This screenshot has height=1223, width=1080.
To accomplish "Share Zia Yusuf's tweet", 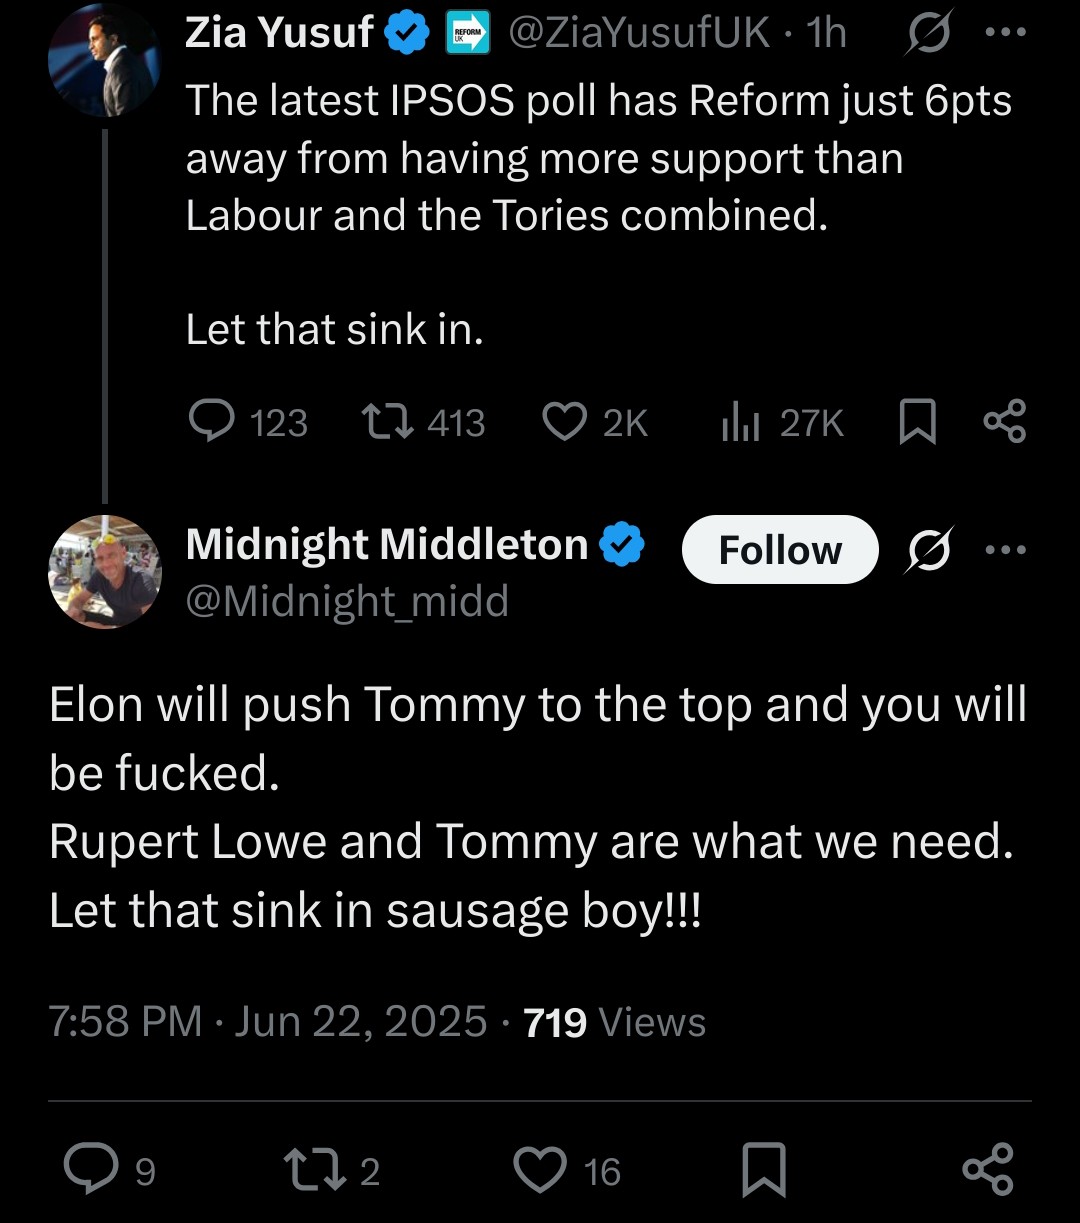I will point(1004,421).
